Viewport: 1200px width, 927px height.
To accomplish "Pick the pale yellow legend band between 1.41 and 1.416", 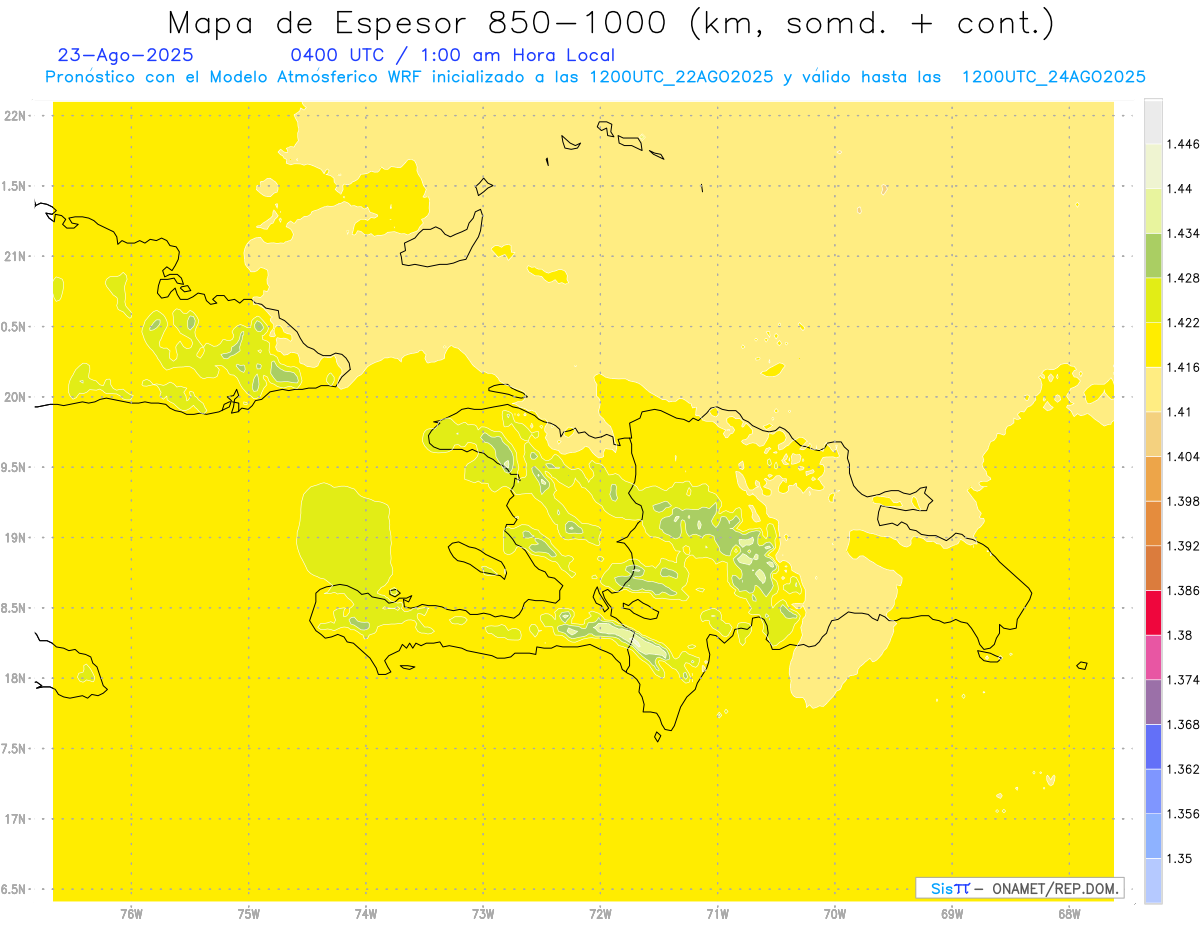I will coord(1153,389).
